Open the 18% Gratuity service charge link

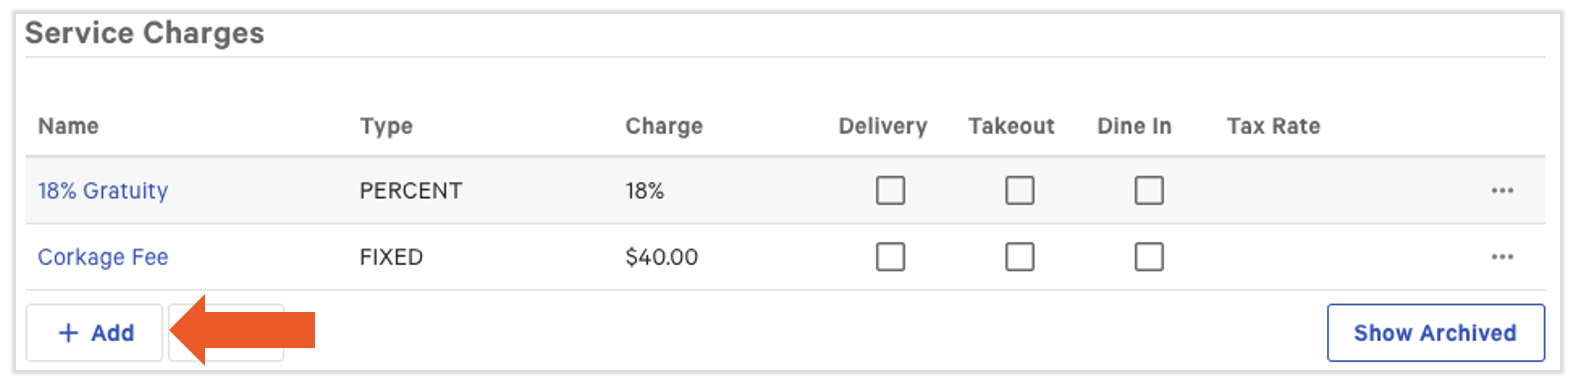[103, 190]
